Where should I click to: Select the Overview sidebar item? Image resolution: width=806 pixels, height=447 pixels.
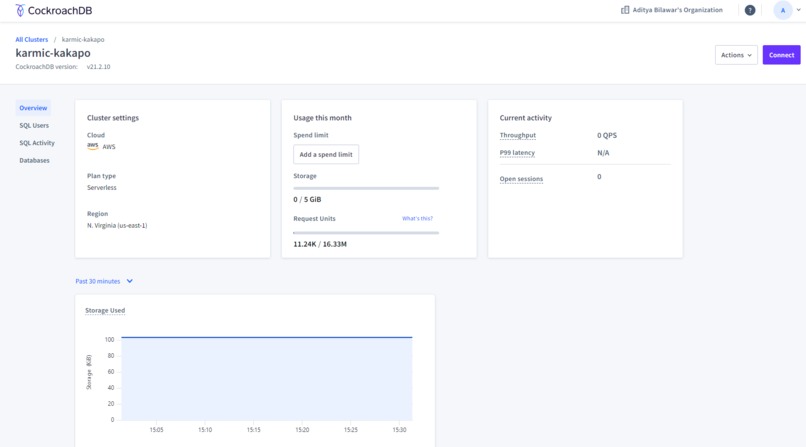[33, 108]
